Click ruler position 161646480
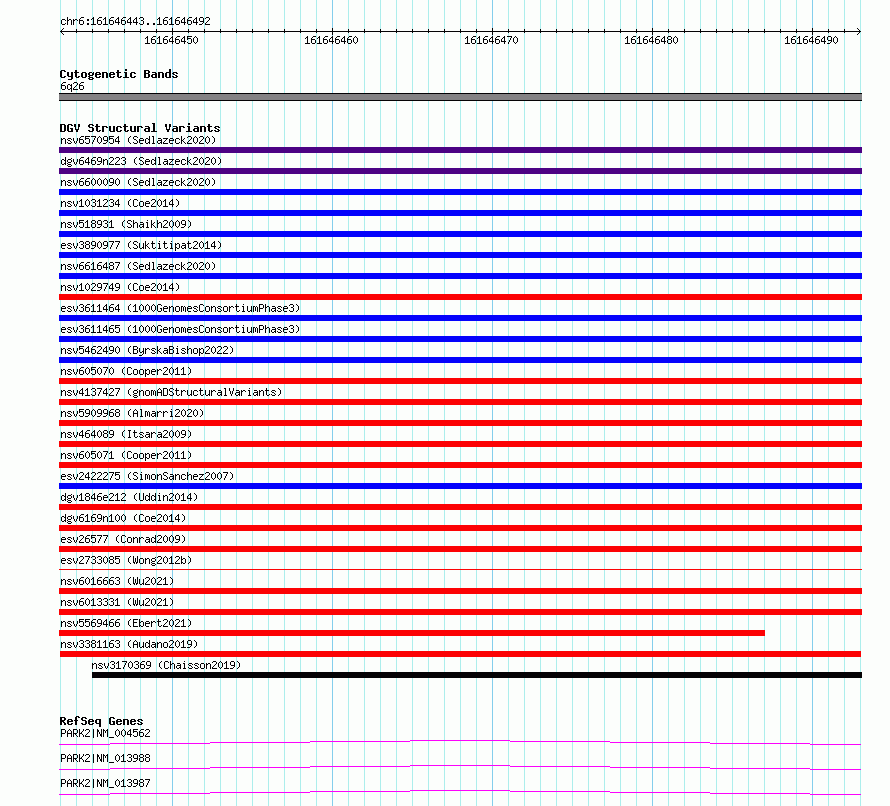The height and width of the screenshot is (806, 890). [x=652, y=40]
